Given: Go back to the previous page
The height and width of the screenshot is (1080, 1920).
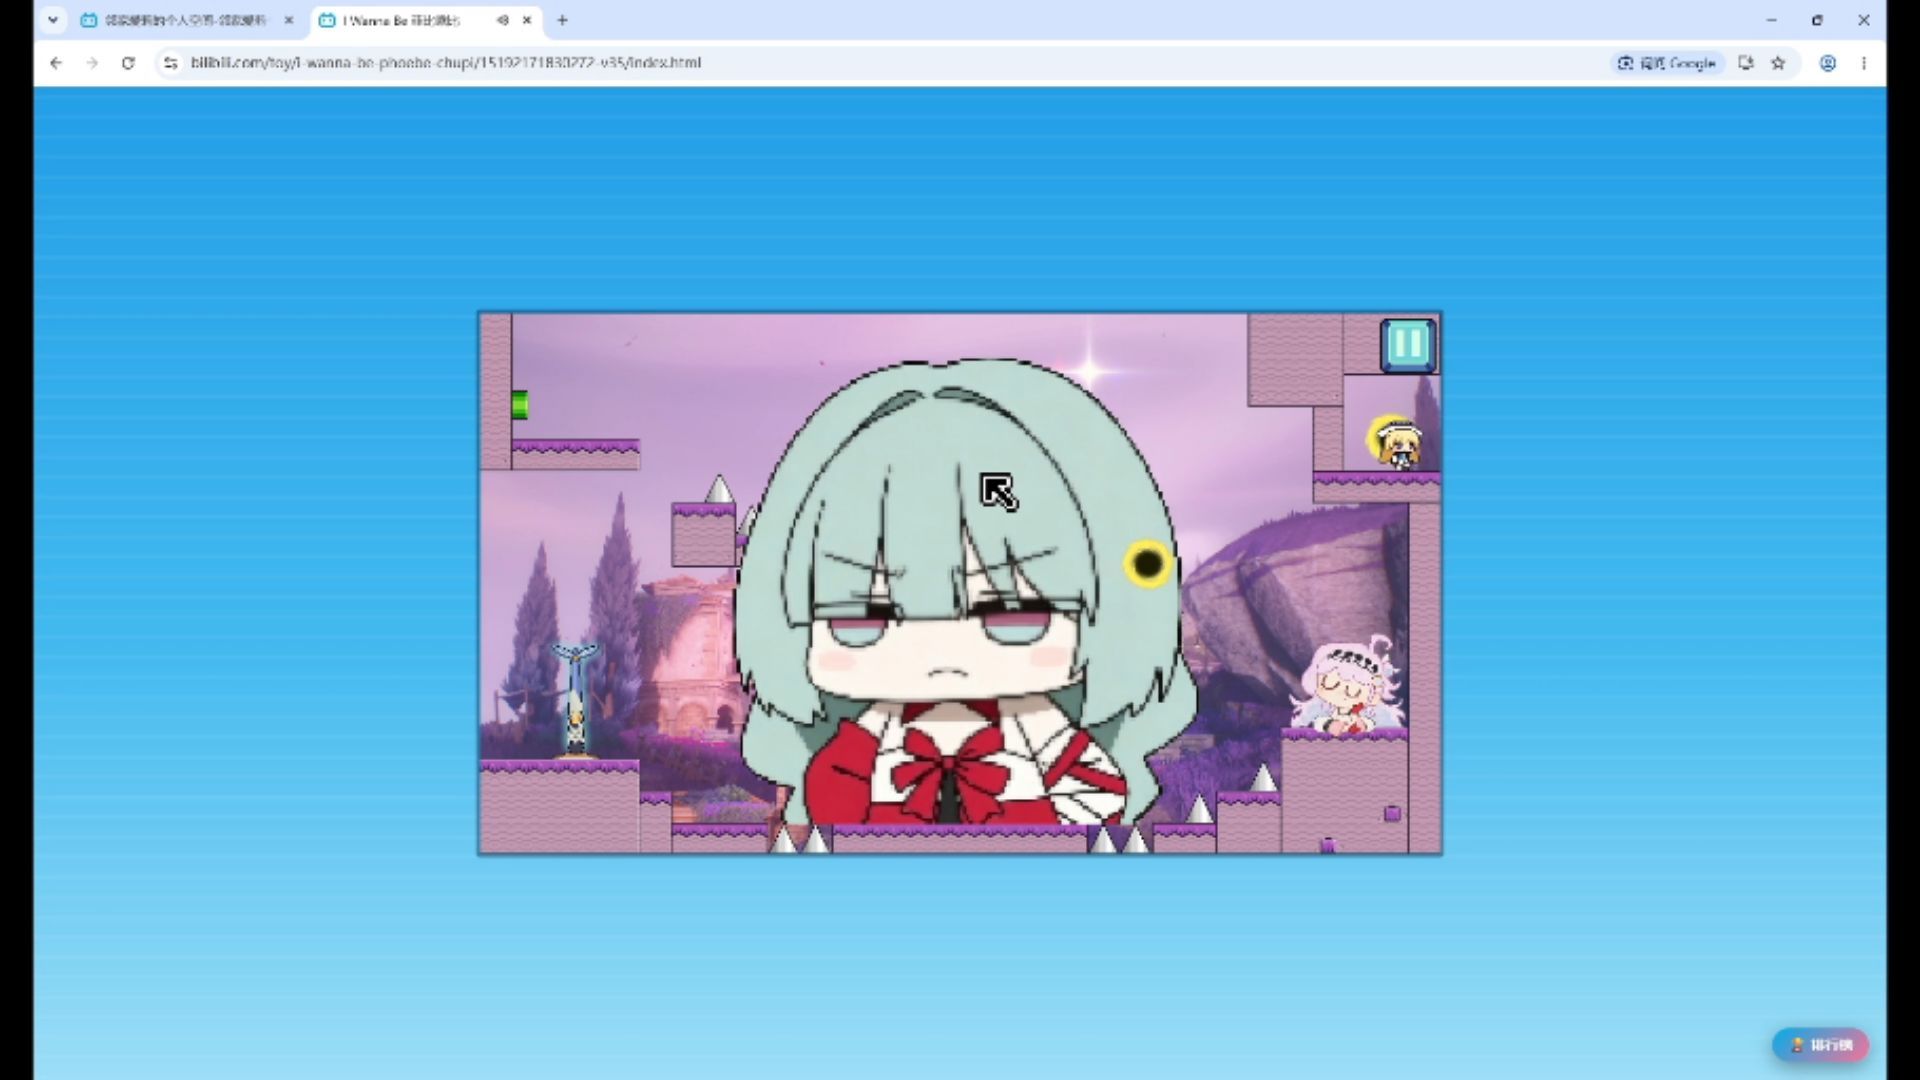Looking at the screenshot, I should (x=56, y=63).
